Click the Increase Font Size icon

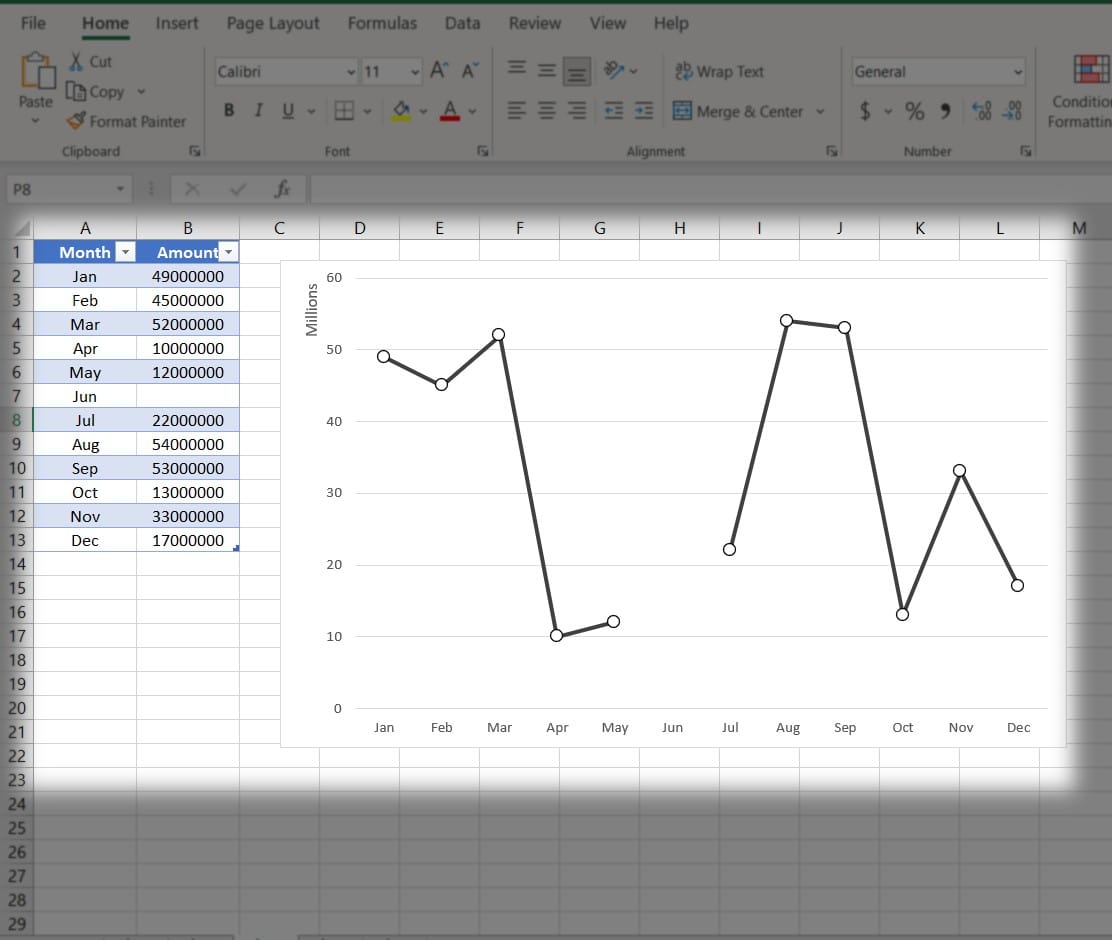tap(439, 71)
